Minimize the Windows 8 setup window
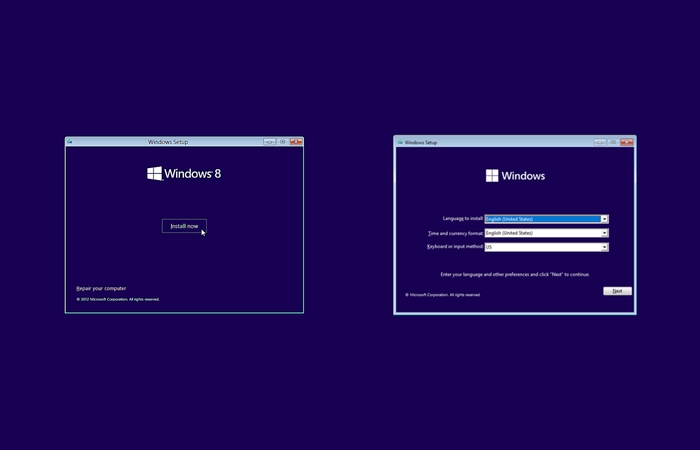Image resolution: width=700 pixels, height=450 pixels. 269,142
